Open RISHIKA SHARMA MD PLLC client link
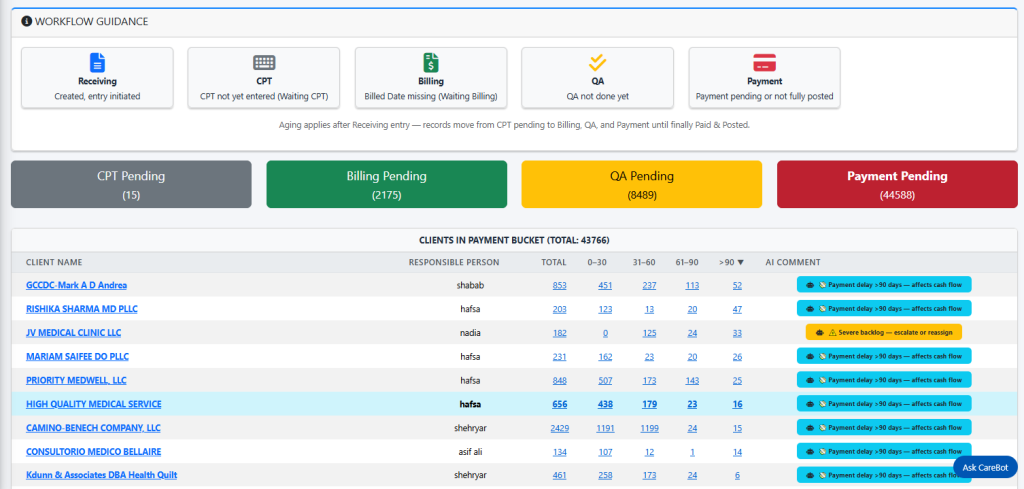 point(82,309)
